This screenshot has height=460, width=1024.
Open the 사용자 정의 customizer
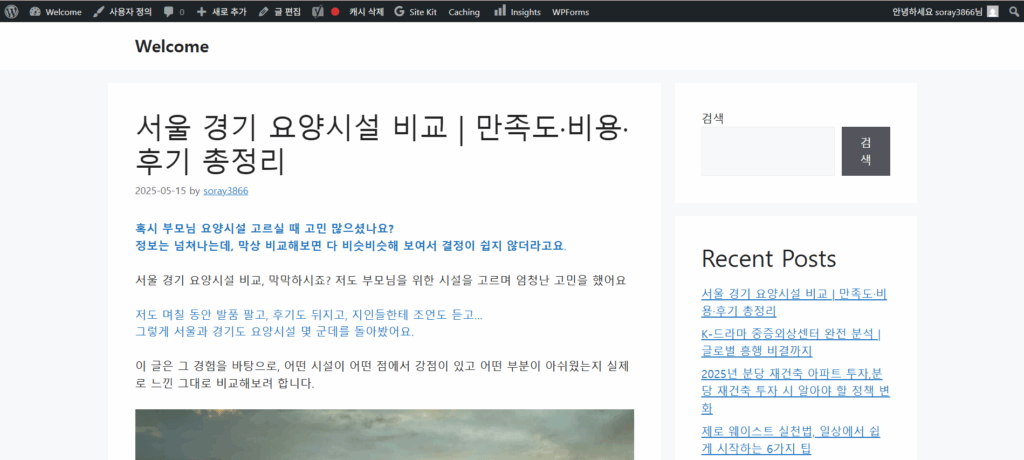click(x=122, y=11)
